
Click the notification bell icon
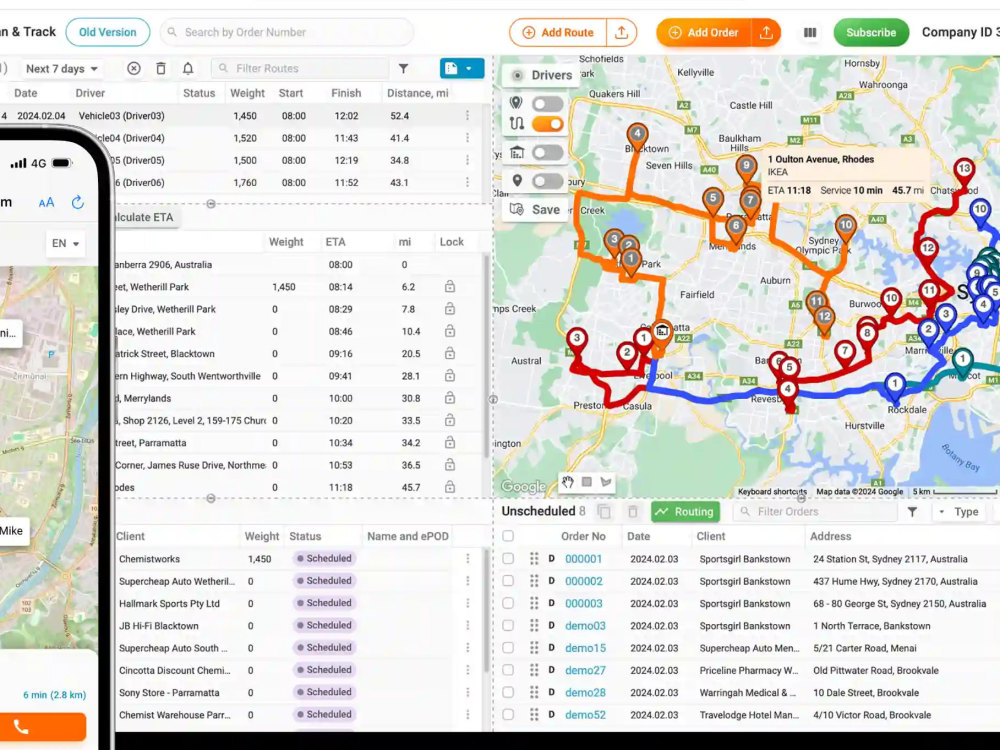(188, 68)
